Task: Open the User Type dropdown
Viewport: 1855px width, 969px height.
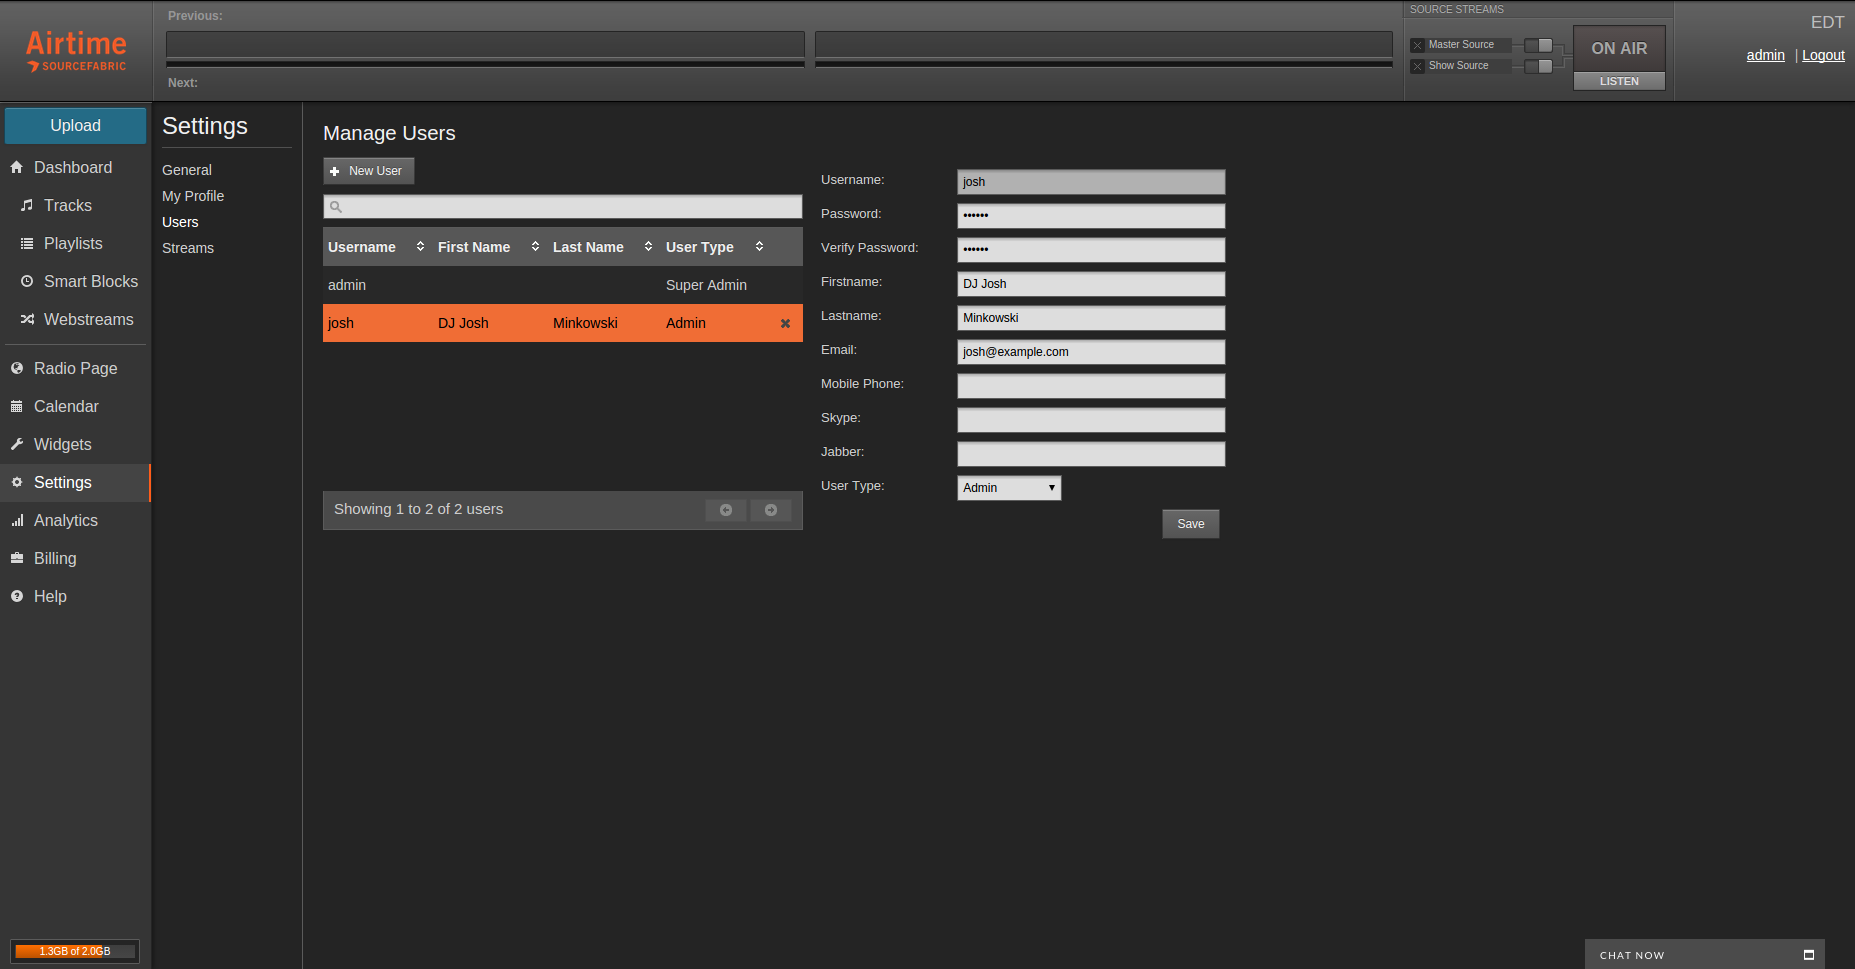Action: (1008, 488)
